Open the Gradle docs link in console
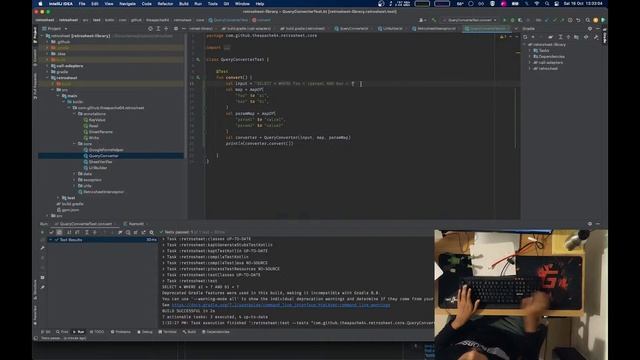Screen dimensions: 640x360 click(x=281, y=305)
